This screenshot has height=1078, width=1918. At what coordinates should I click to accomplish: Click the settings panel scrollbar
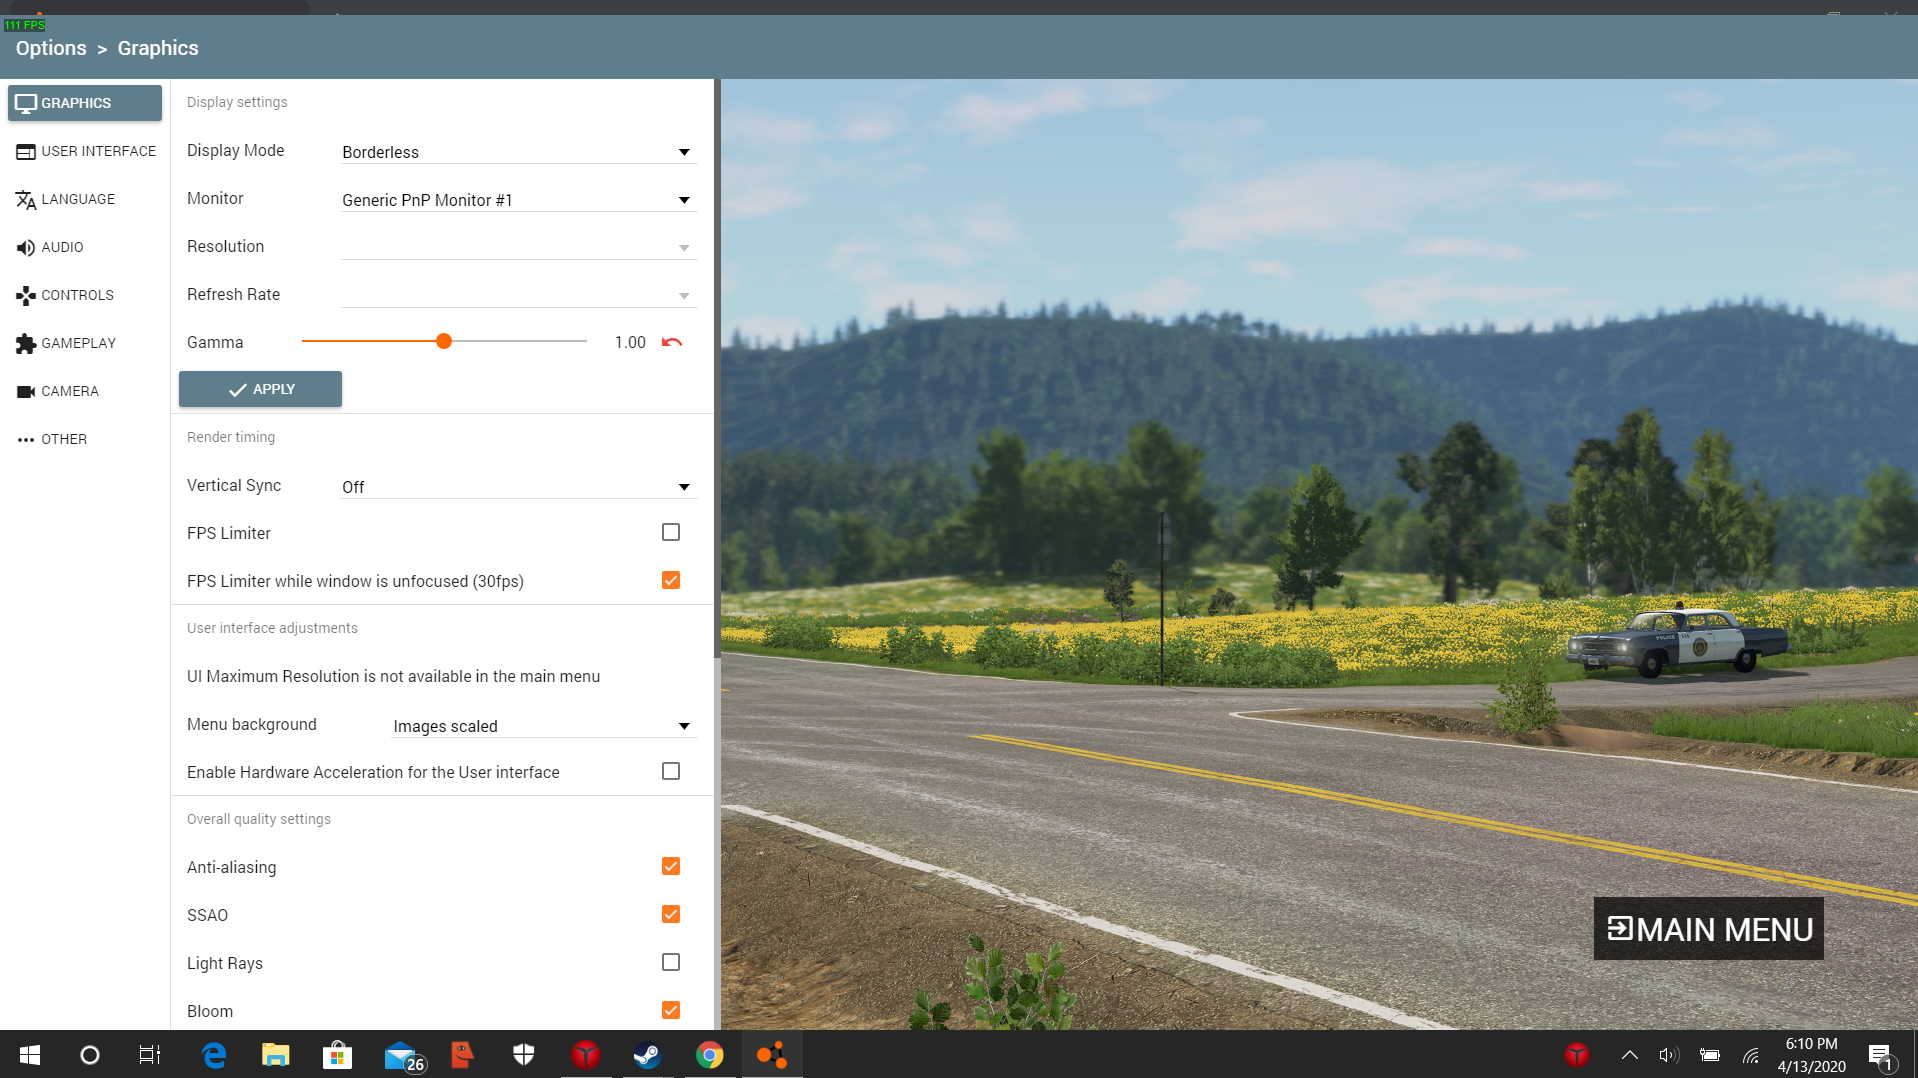pos(717,368)
